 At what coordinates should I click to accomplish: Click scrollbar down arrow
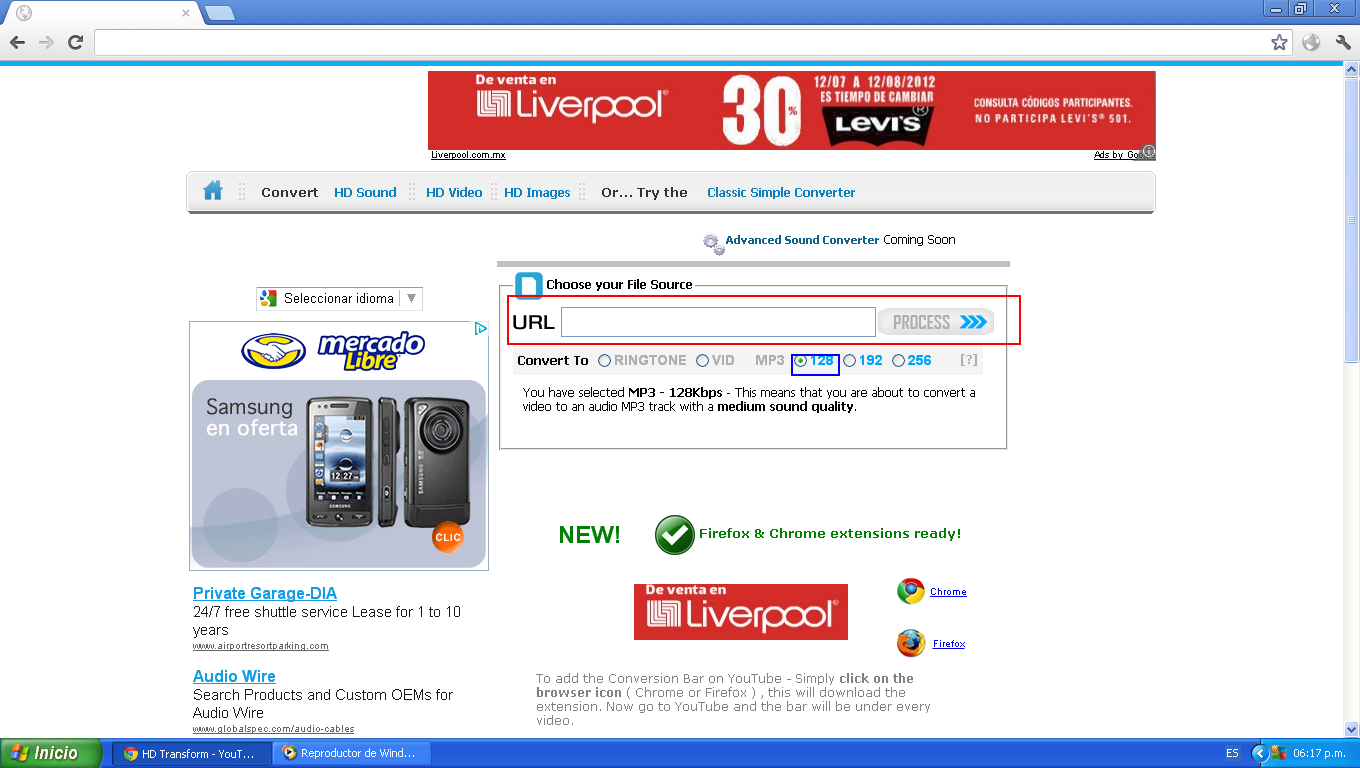(x=1351, y=730)
